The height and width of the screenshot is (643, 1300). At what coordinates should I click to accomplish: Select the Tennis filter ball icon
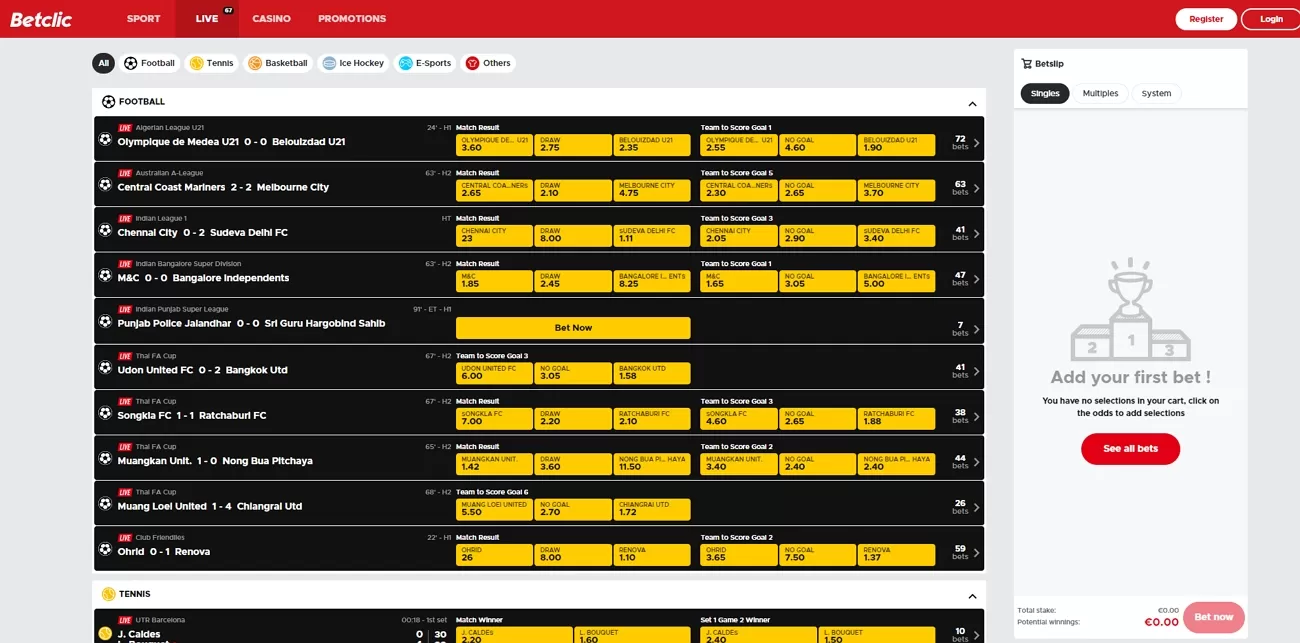197,63
